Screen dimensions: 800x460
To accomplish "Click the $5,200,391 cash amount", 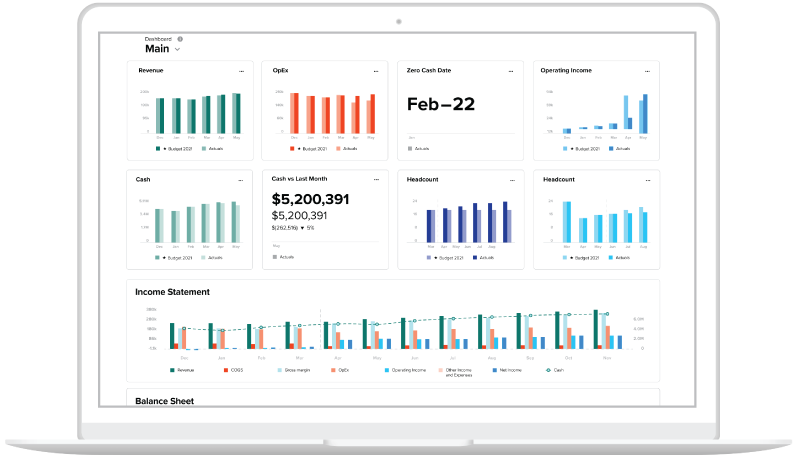I will pyautogui.click(x=310, y=199).
